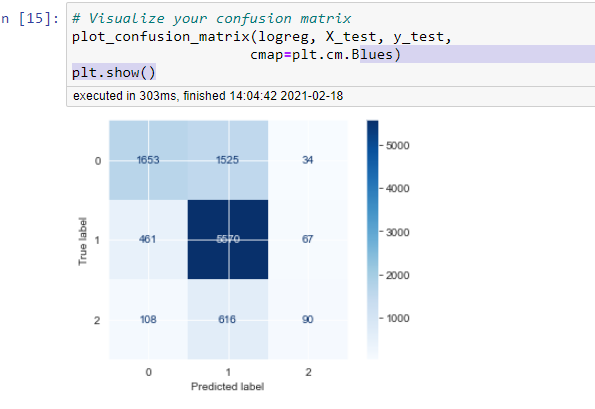Viewport: 595px width, 409px height.
Task: Click the colorbar tick label 4000
Action: pos(397,189)
